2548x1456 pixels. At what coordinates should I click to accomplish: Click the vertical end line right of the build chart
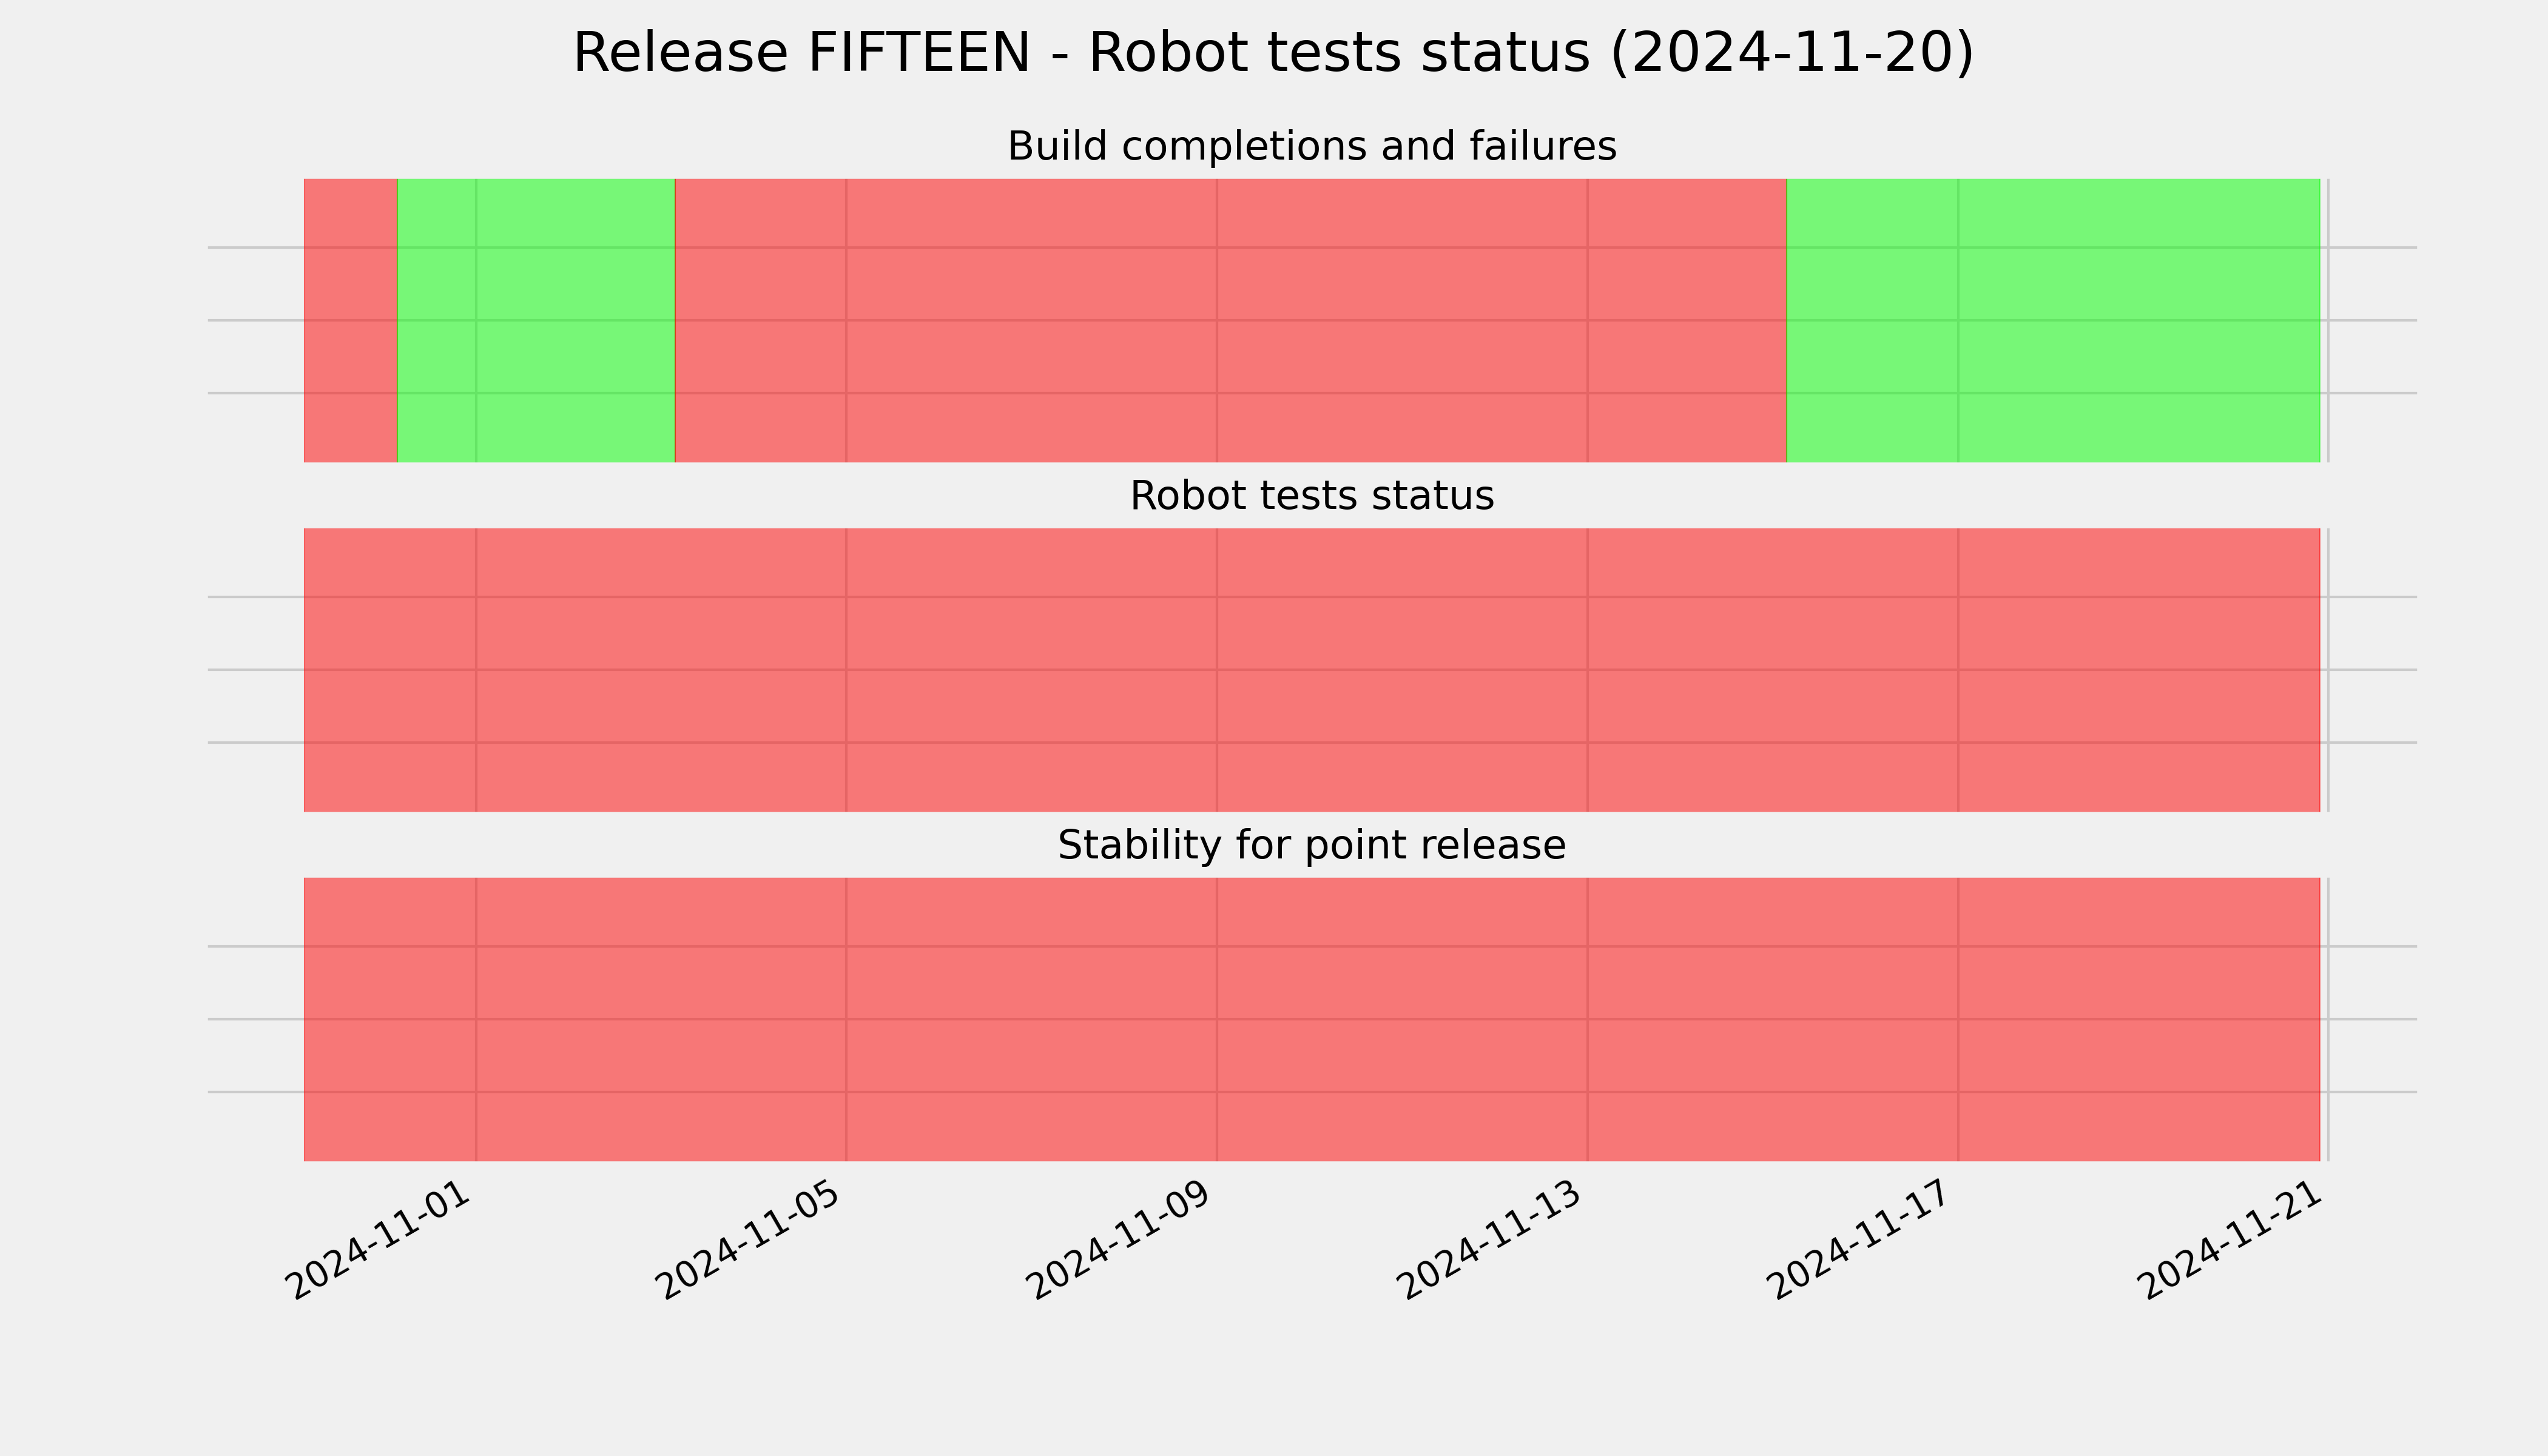pos(2328,320)
